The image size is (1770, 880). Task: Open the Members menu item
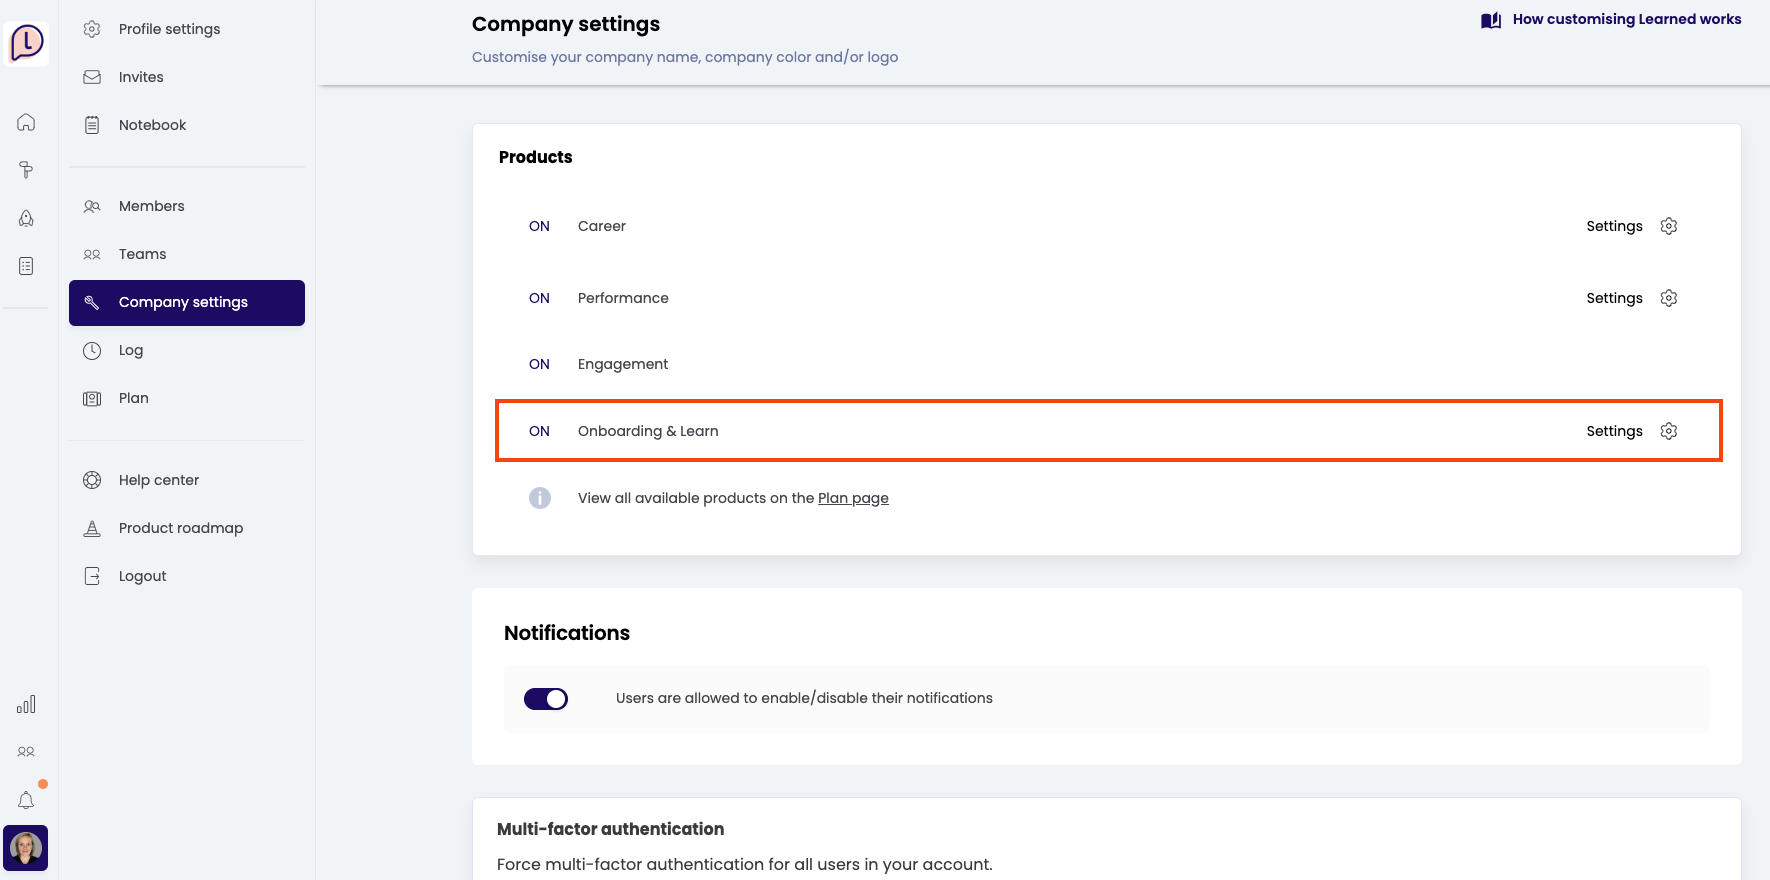pyautogui.click(x=152, y=206)
